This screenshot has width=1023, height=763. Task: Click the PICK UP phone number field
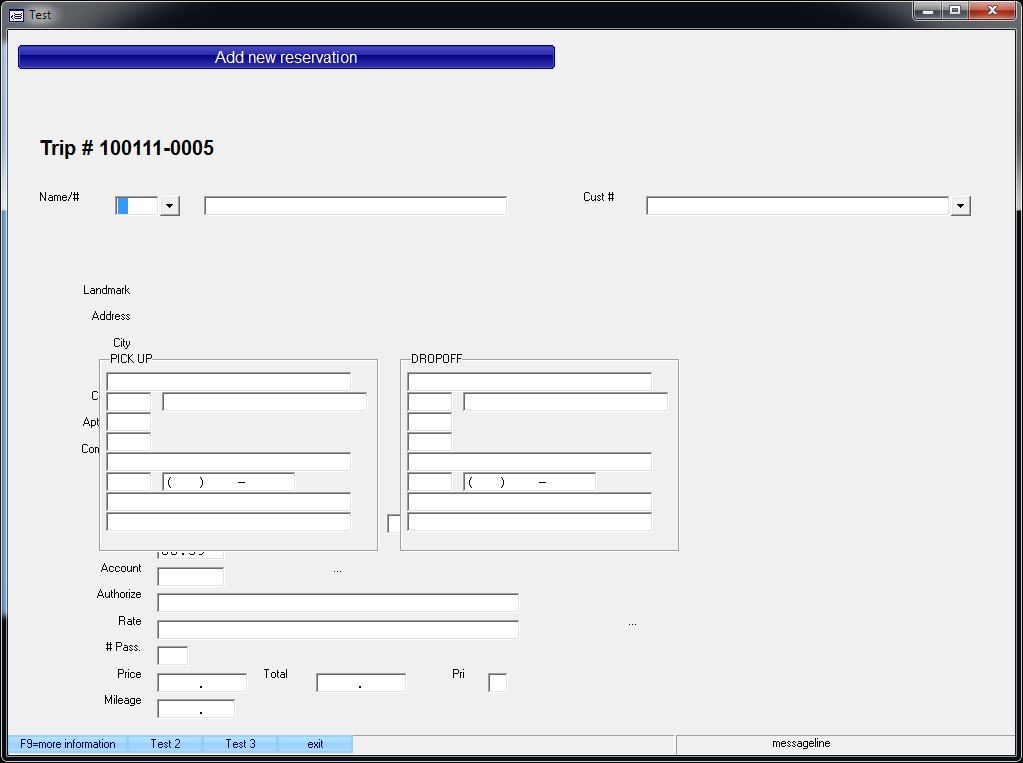229,482
